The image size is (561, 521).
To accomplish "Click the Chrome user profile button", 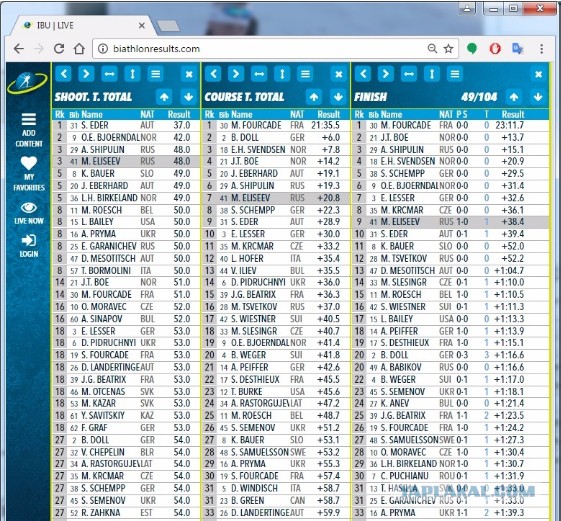I will pyautogui.click(x=467, y=8).
